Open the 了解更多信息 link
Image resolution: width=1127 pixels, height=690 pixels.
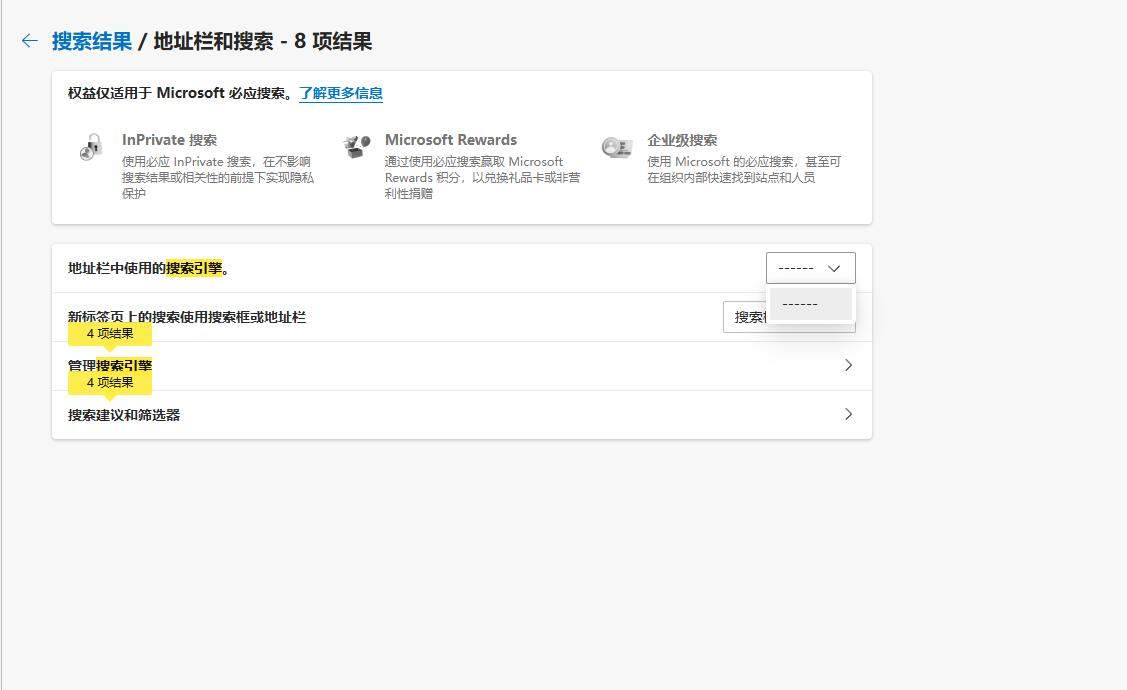(x=341, y=93)
